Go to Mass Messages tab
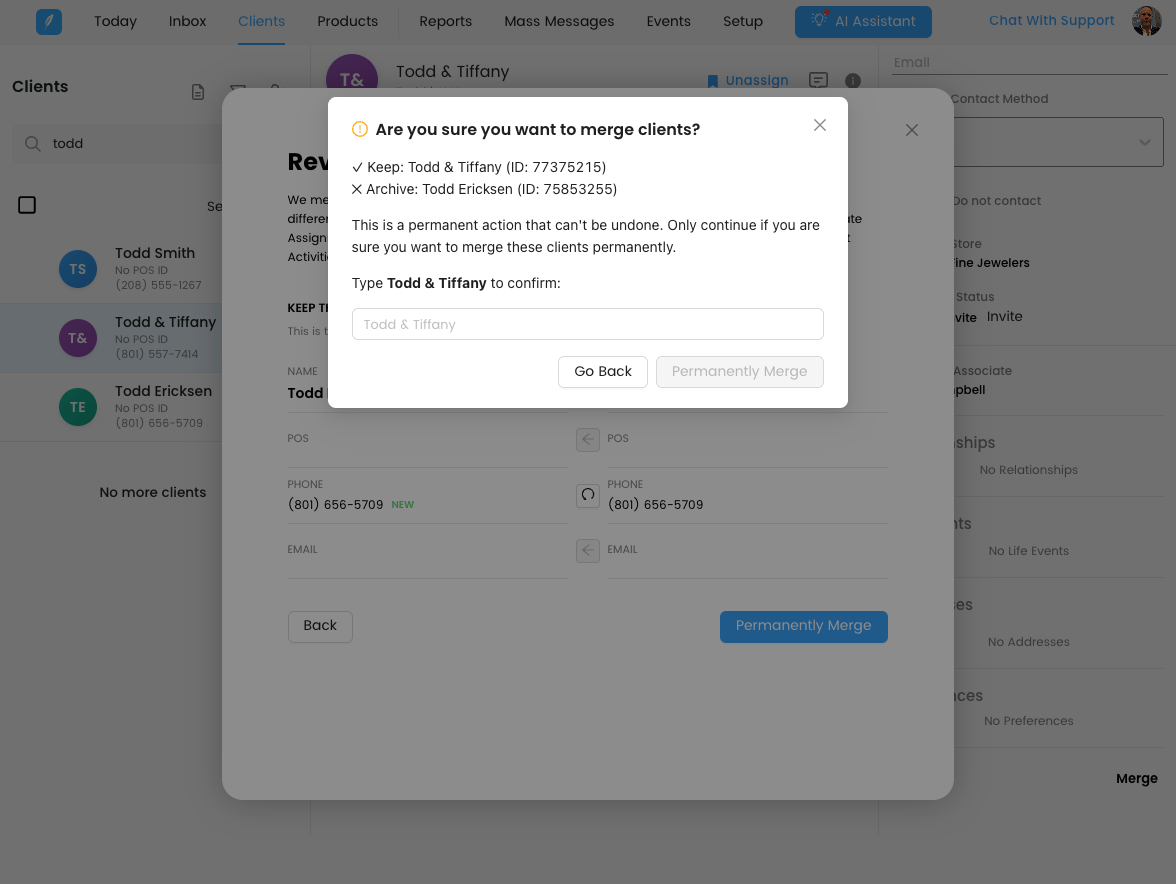Screen dimensions: 1176x884 coord(559,22)
